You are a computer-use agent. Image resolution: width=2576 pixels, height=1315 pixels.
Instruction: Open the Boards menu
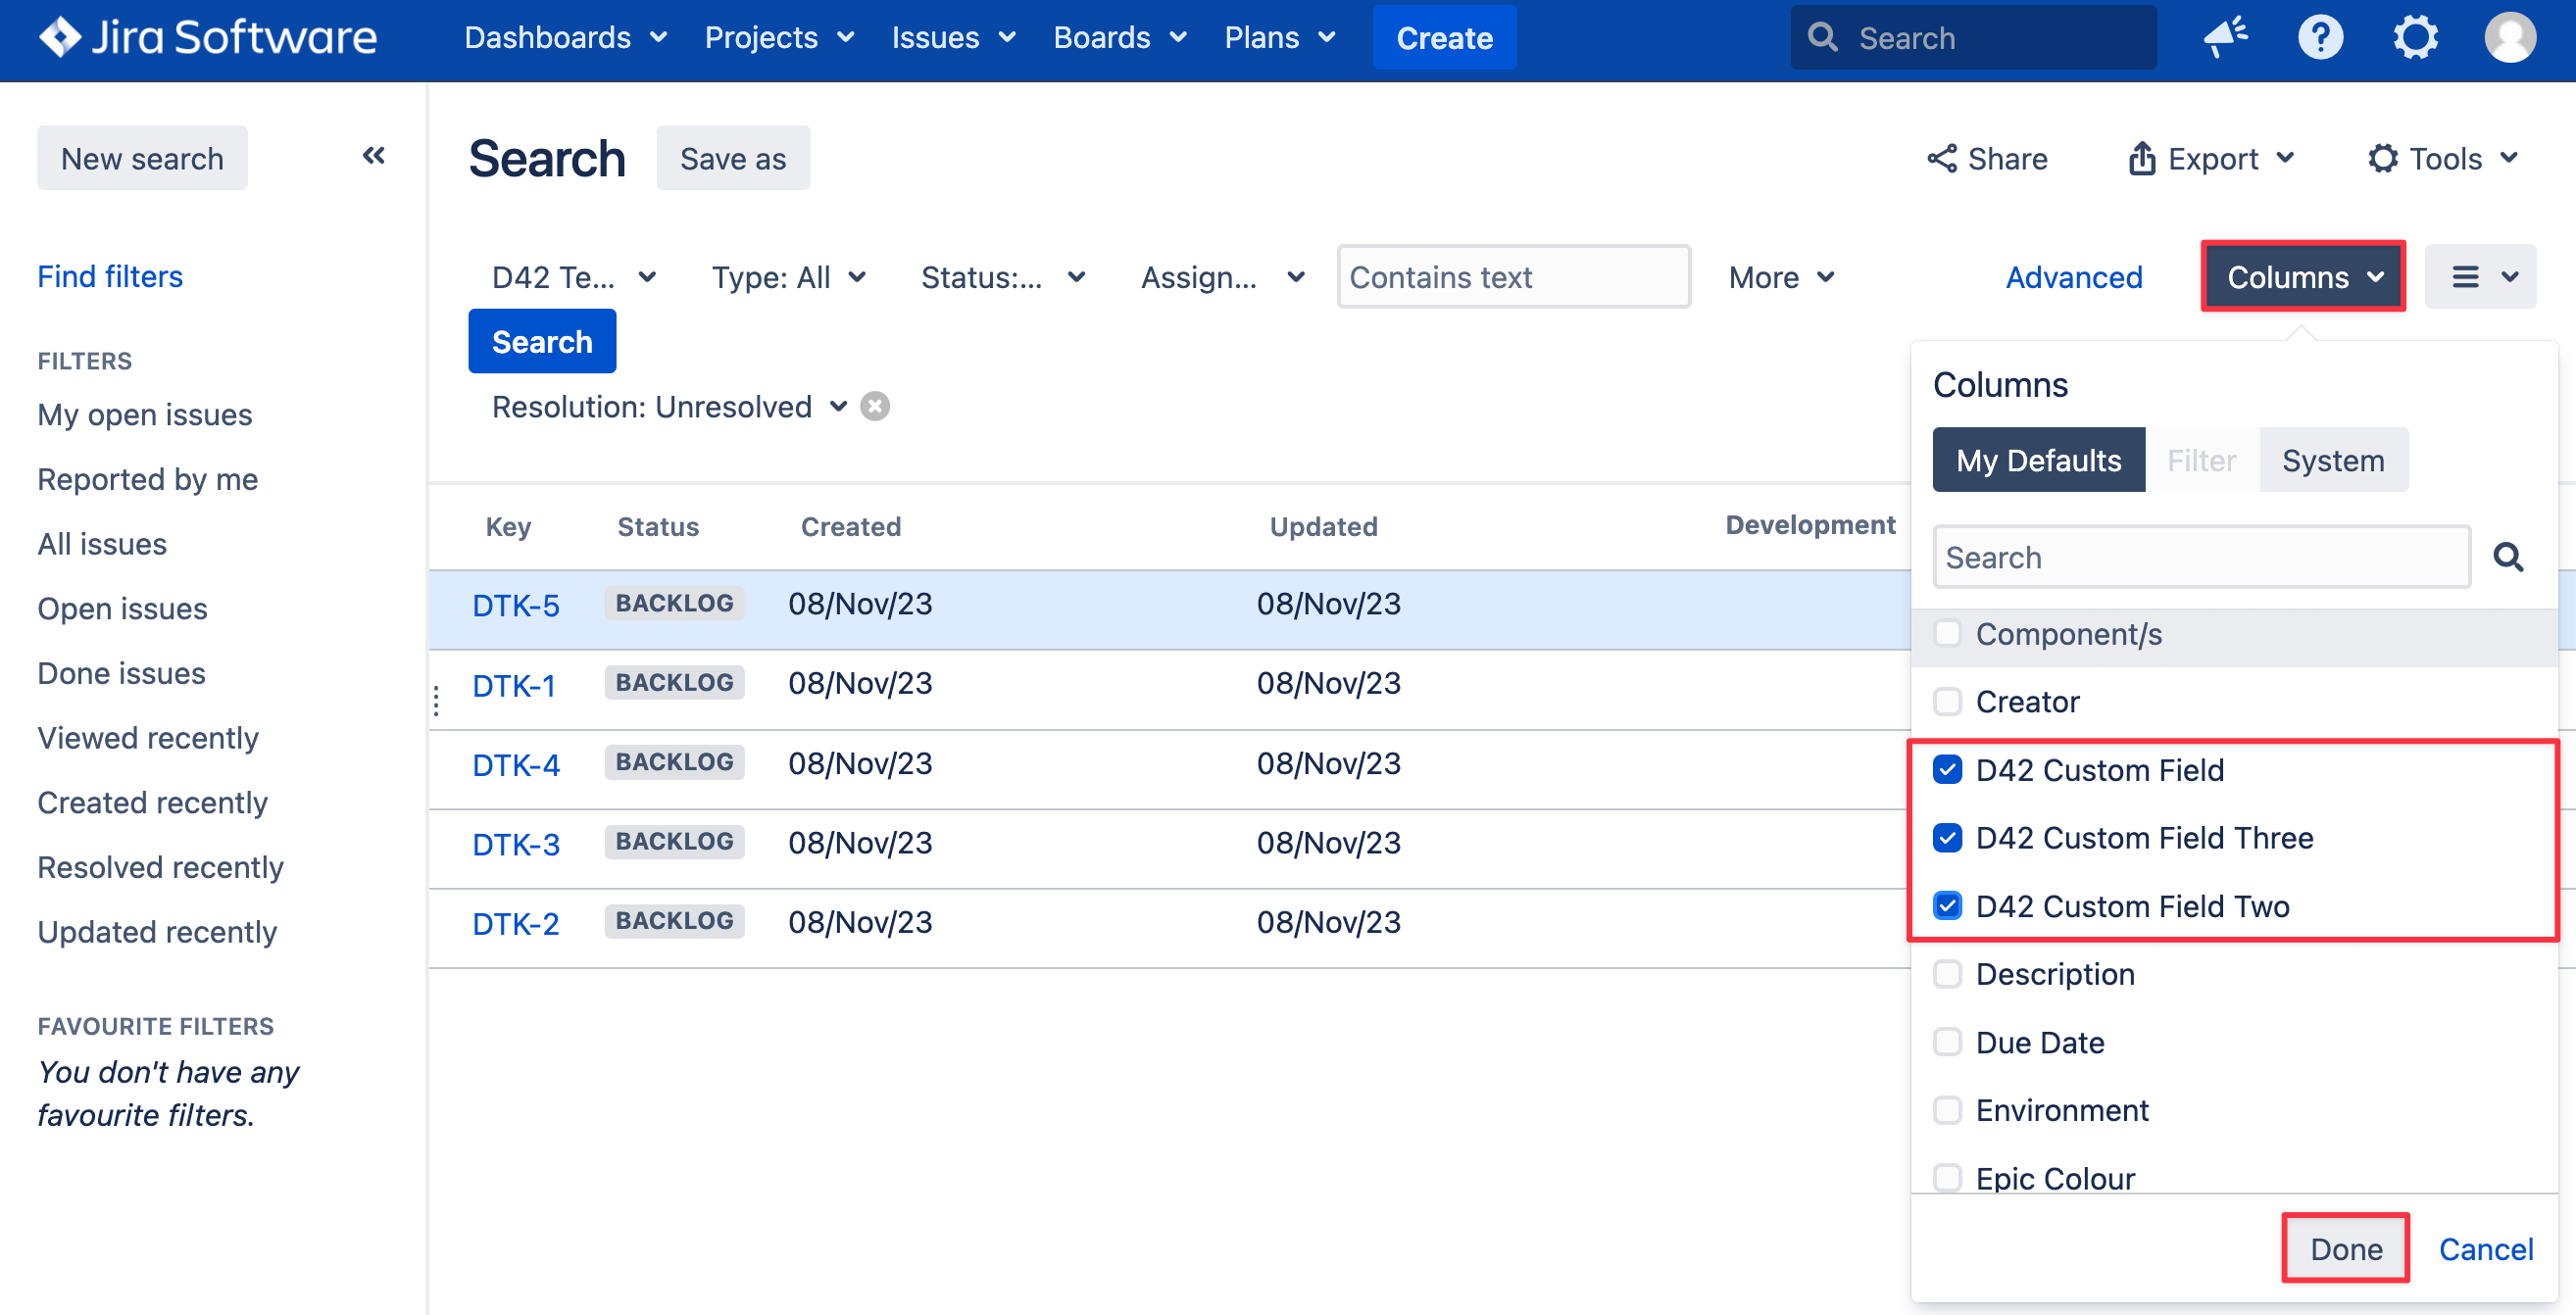tap(1119, 37)
